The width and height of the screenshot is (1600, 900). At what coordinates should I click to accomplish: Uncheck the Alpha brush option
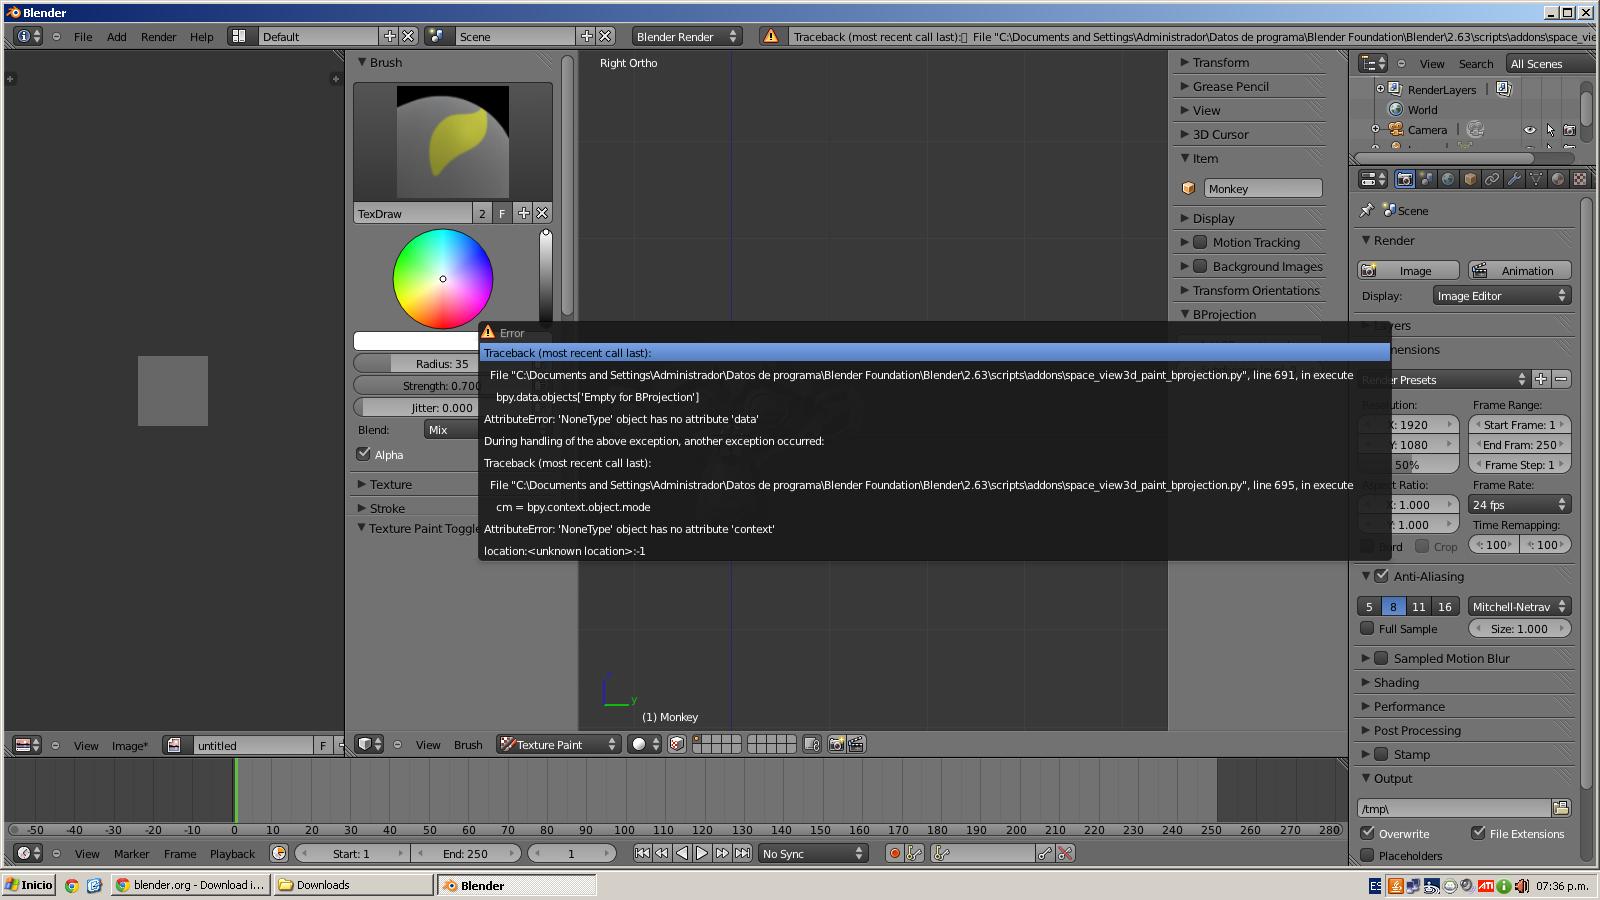[364, 454]
